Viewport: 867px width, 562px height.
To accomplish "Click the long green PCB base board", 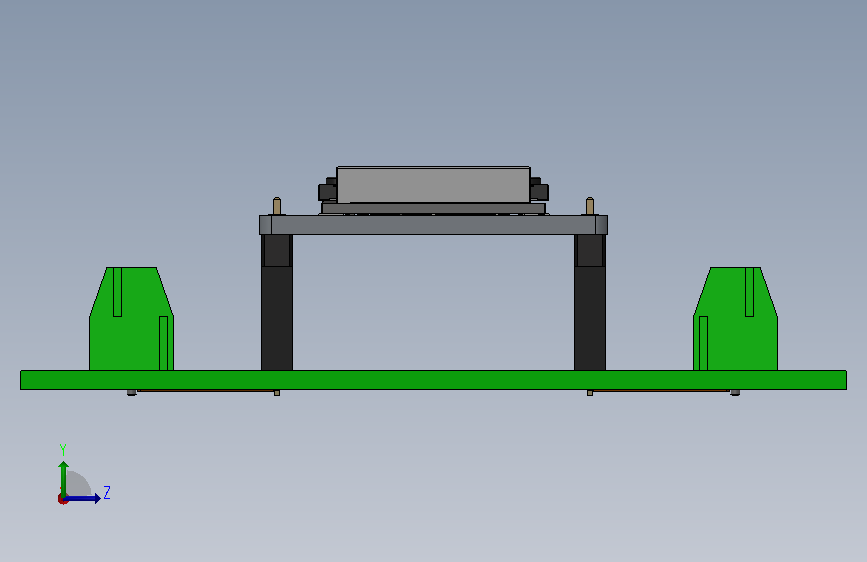I will click(x=434, y=380).
